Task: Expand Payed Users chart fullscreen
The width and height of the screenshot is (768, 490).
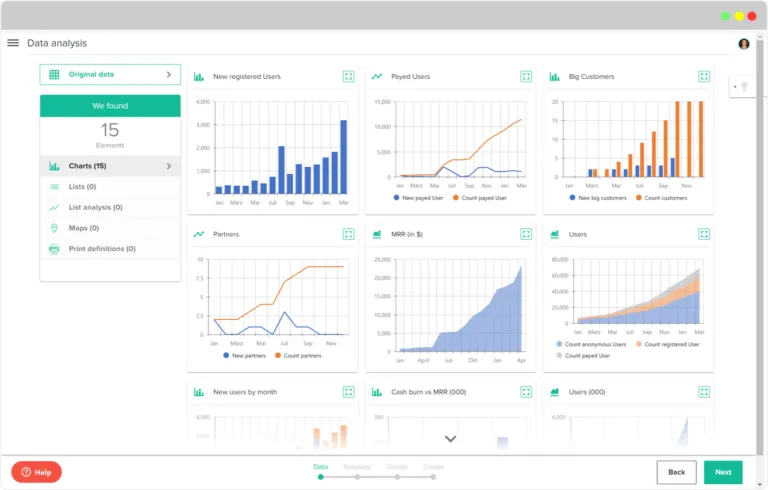Action: click(x=526, y=76)
